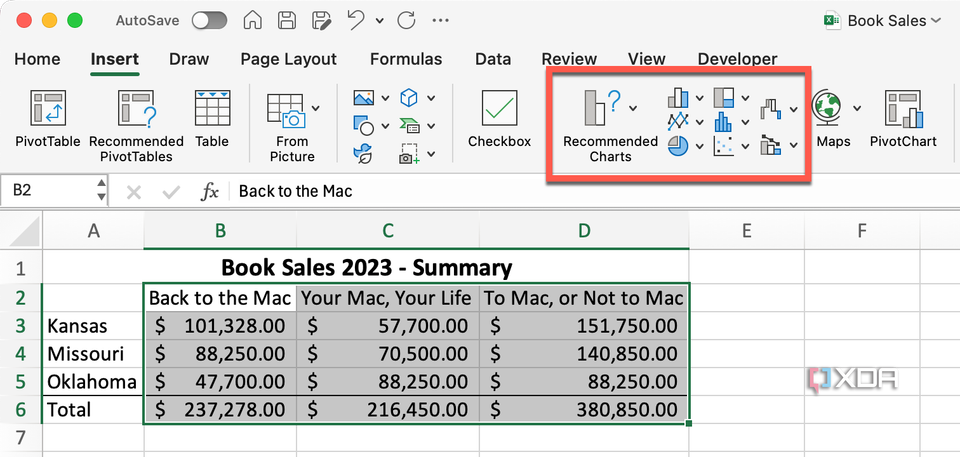Click the formula bar text Back to the Mac
Screen dimensions: 960x457
(296, 191)
